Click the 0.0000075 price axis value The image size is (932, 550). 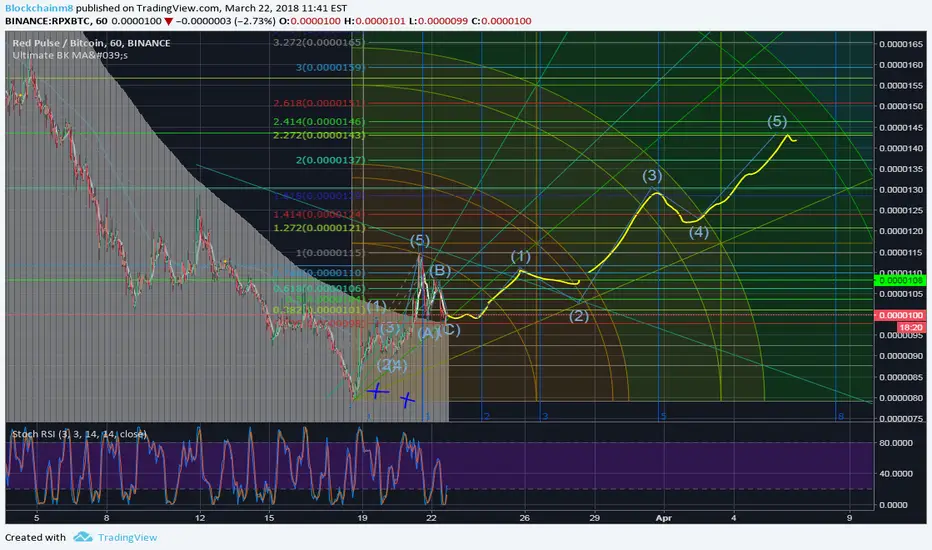tap(901, 419)
